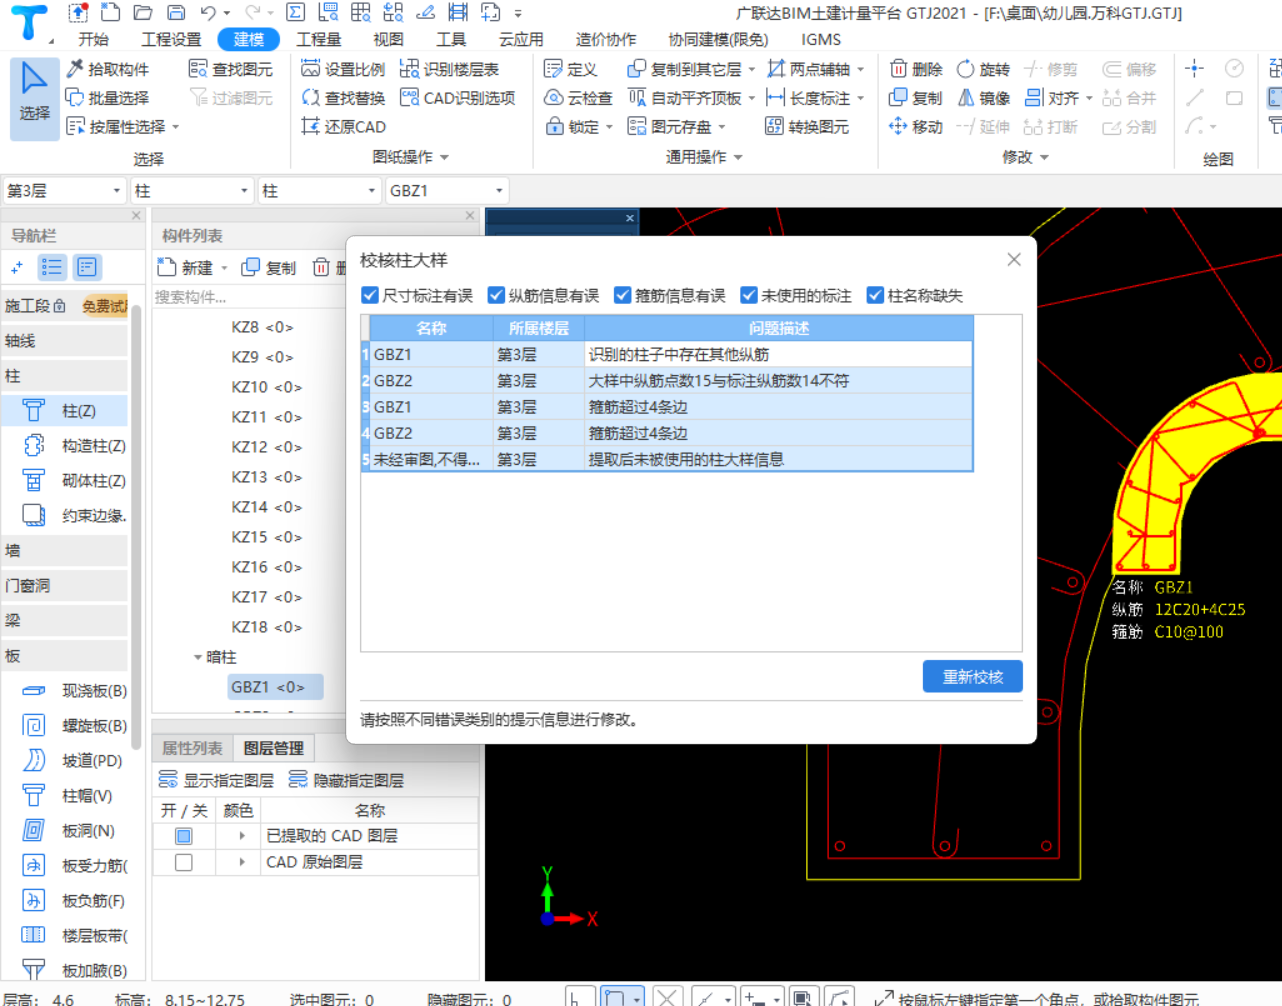Toggle 柱名称缺失 checkbox

(x=876, y=295)
